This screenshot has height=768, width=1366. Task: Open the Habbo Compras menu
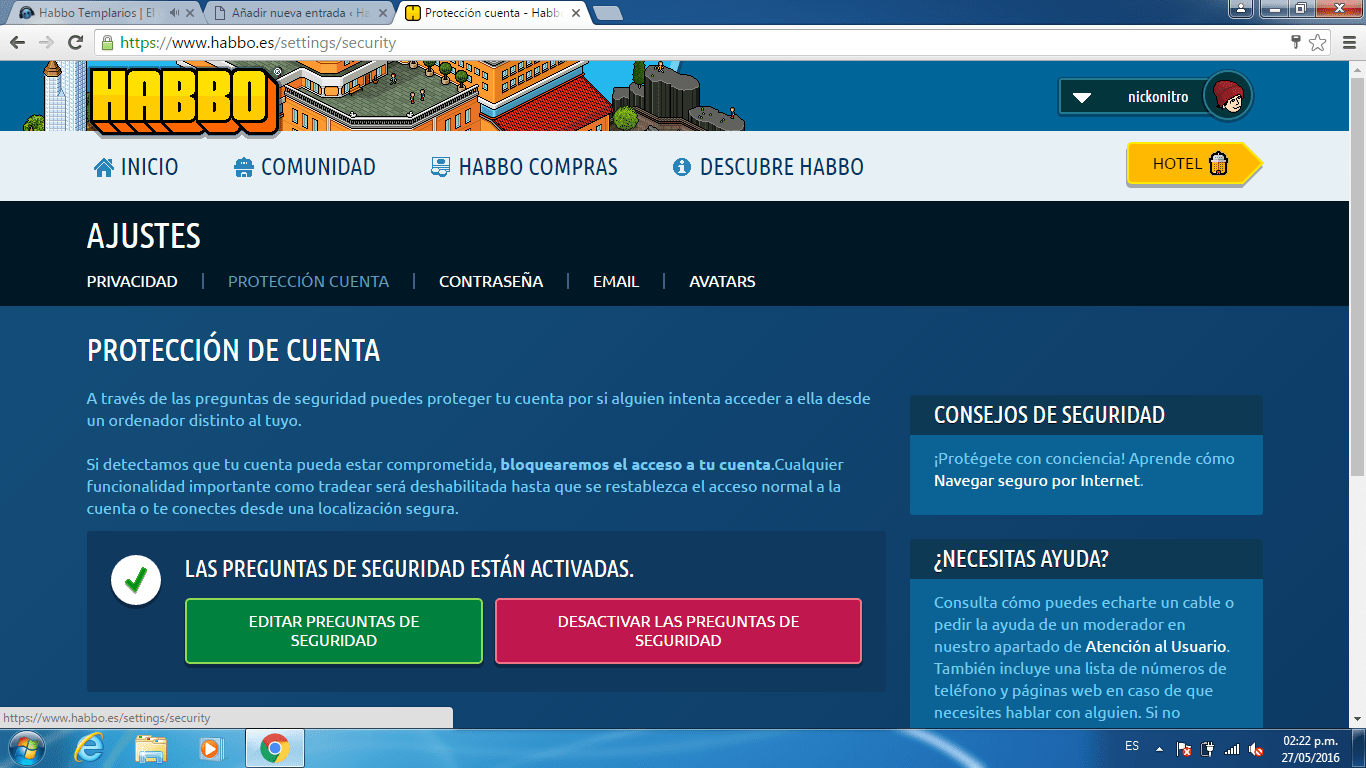coord(524,167)
